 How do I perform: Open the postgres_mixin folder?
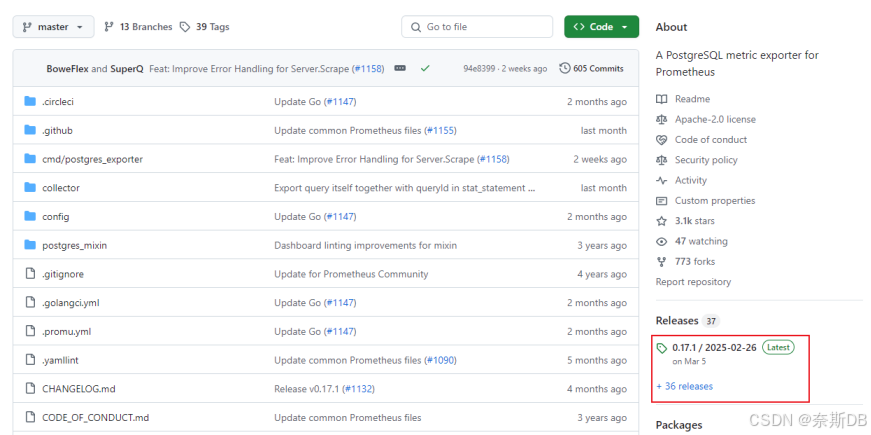[74, 246]
